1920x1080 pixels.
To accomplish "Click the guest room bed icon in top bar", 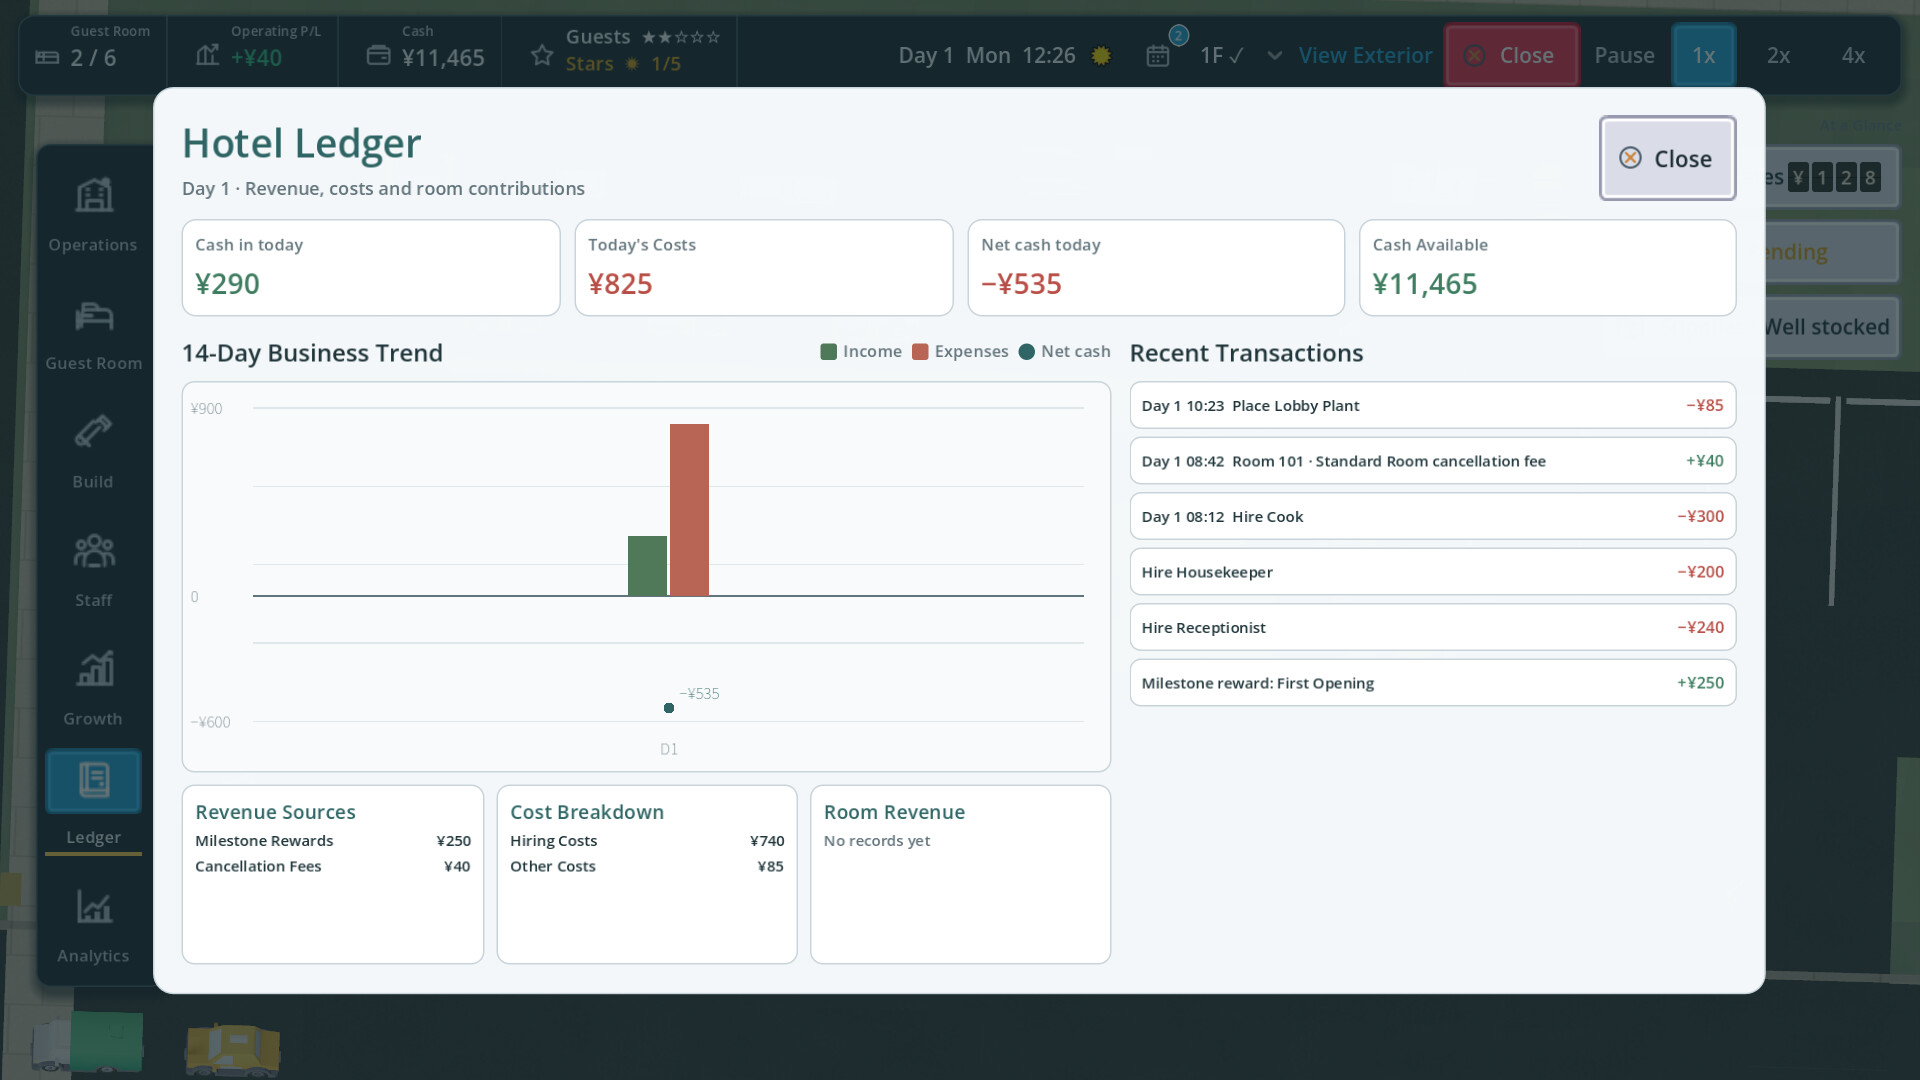I will (x=47, y=57).
